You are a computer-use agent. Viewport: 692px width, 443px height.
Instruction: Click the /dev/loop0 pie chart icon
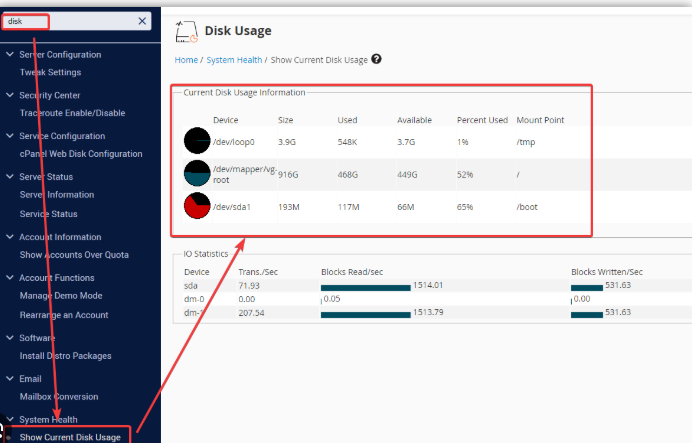(x=197, y=142)
